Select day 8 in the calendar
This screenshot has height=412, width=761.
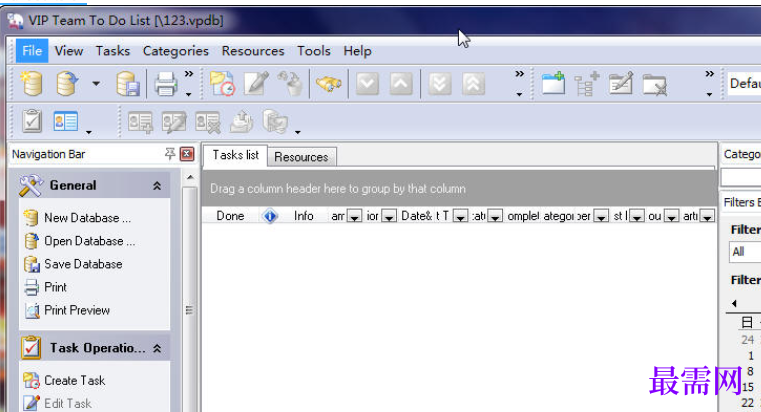(750, 371)
